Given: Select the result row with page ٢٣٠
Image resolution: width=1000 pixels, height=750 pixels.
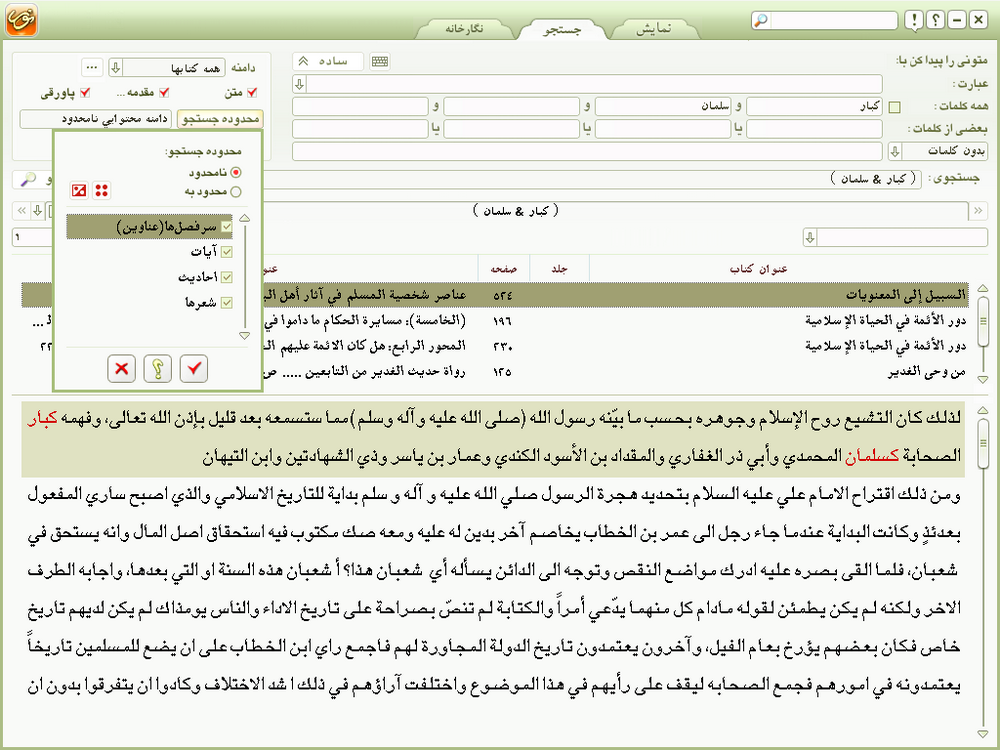Looking at the screenshot, I should [495, 346].
